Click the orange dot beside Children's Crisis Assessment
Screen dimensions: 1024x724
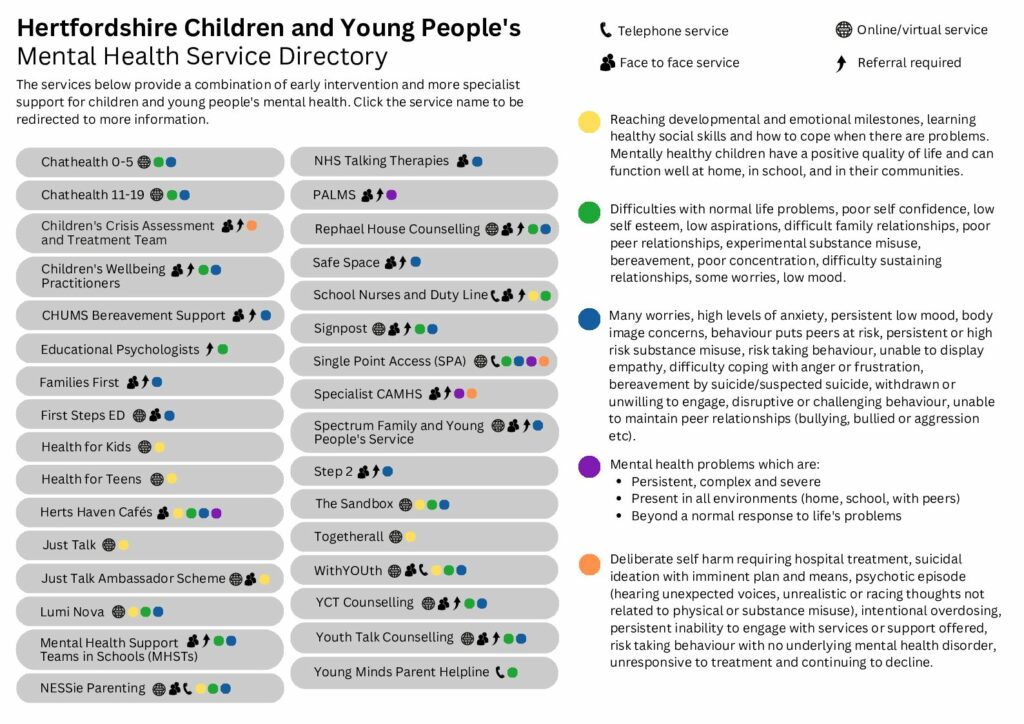[x=251, y=225]
